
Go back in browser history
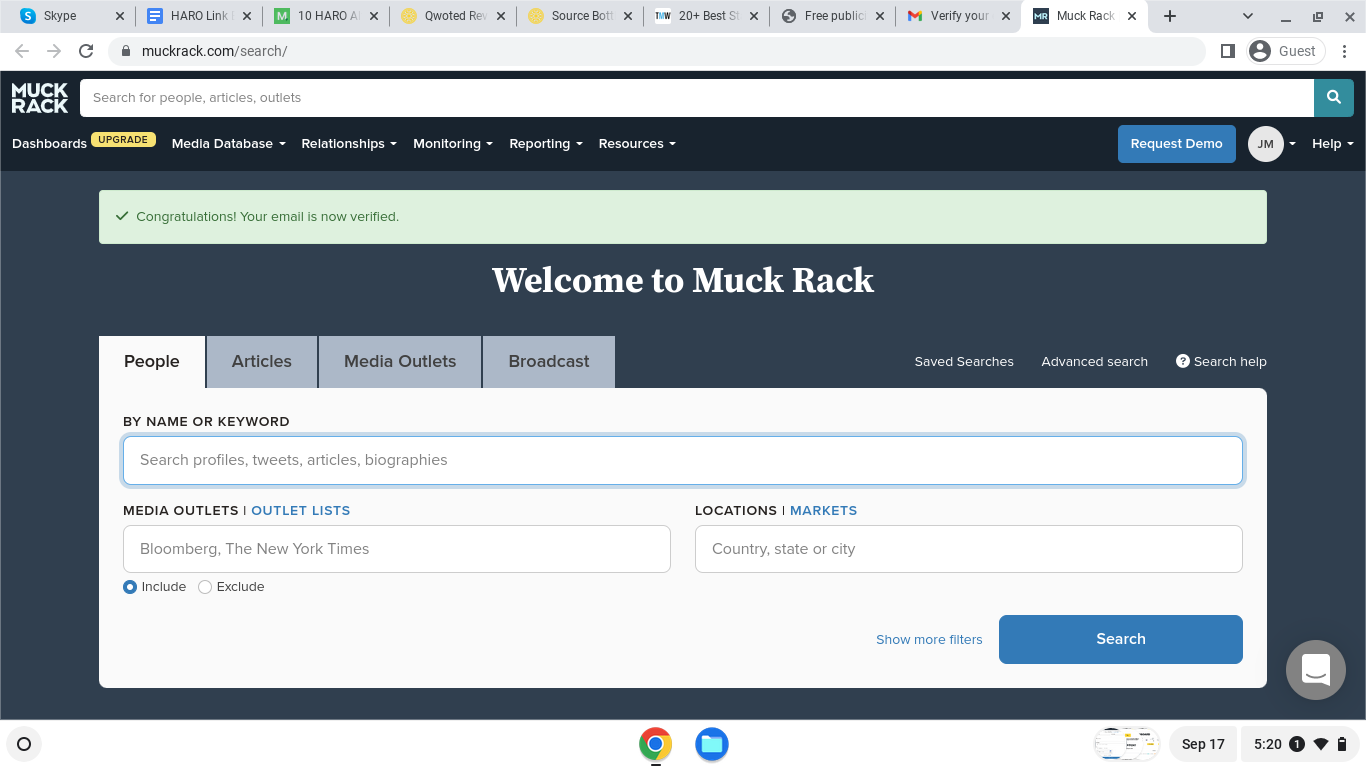(x=22, y=51)
